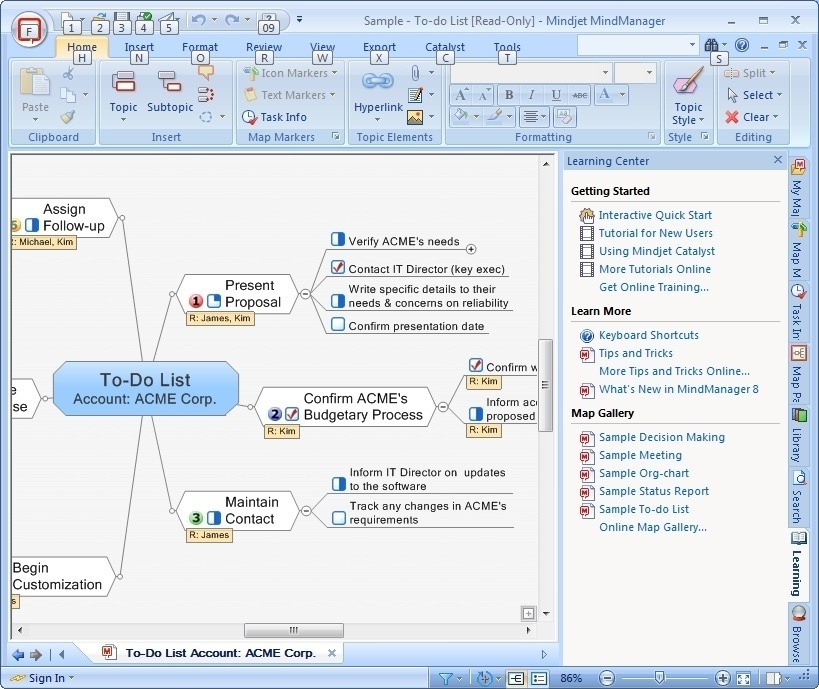Image resolution: width=819 pixels, height=689 pixels.
Task: Click the Clear red X icon
Action: (732, 117)
